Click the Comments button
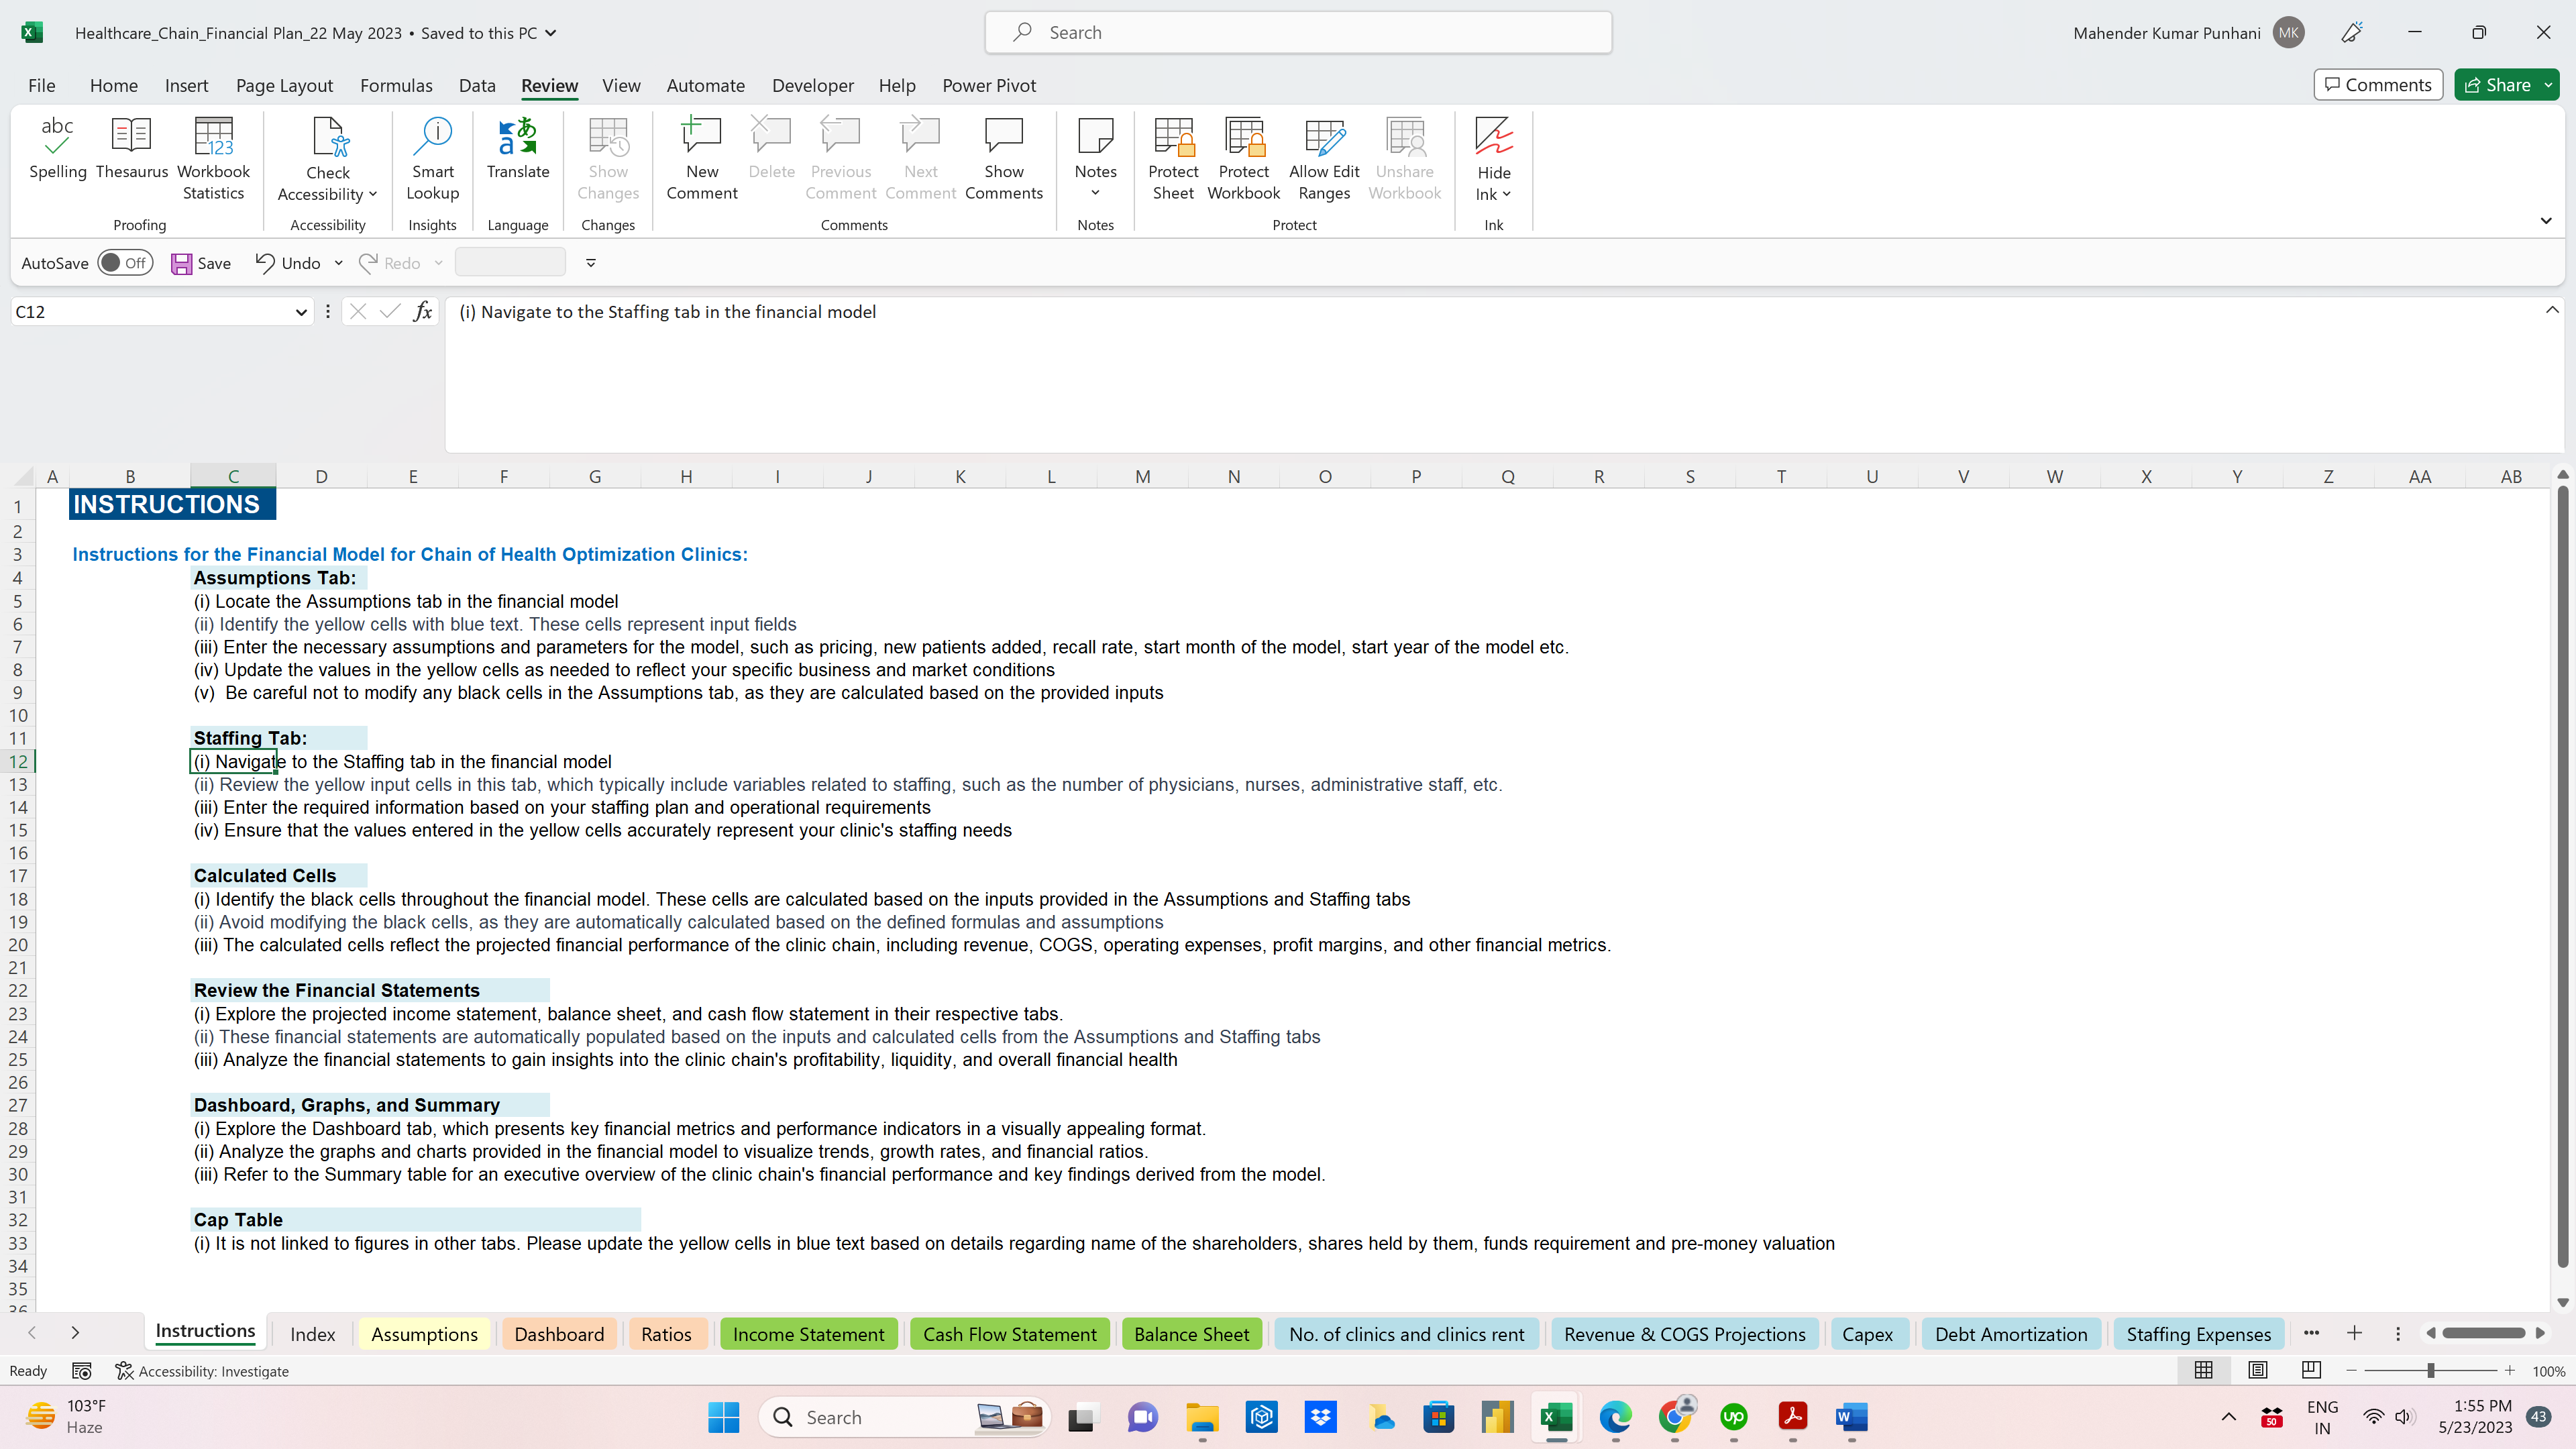The height and width of the screenshot is (1449, 2576). pos(2378,85)
